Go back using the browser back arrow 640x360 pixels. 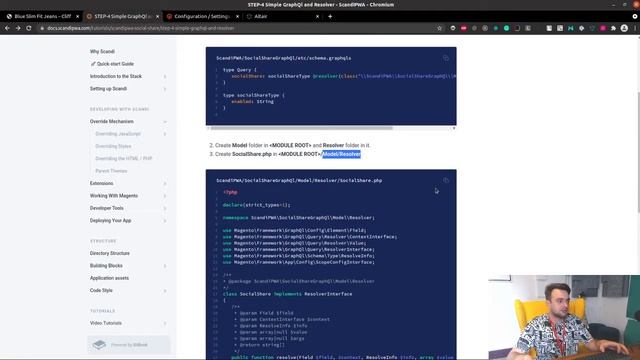(x=7, y=28)
